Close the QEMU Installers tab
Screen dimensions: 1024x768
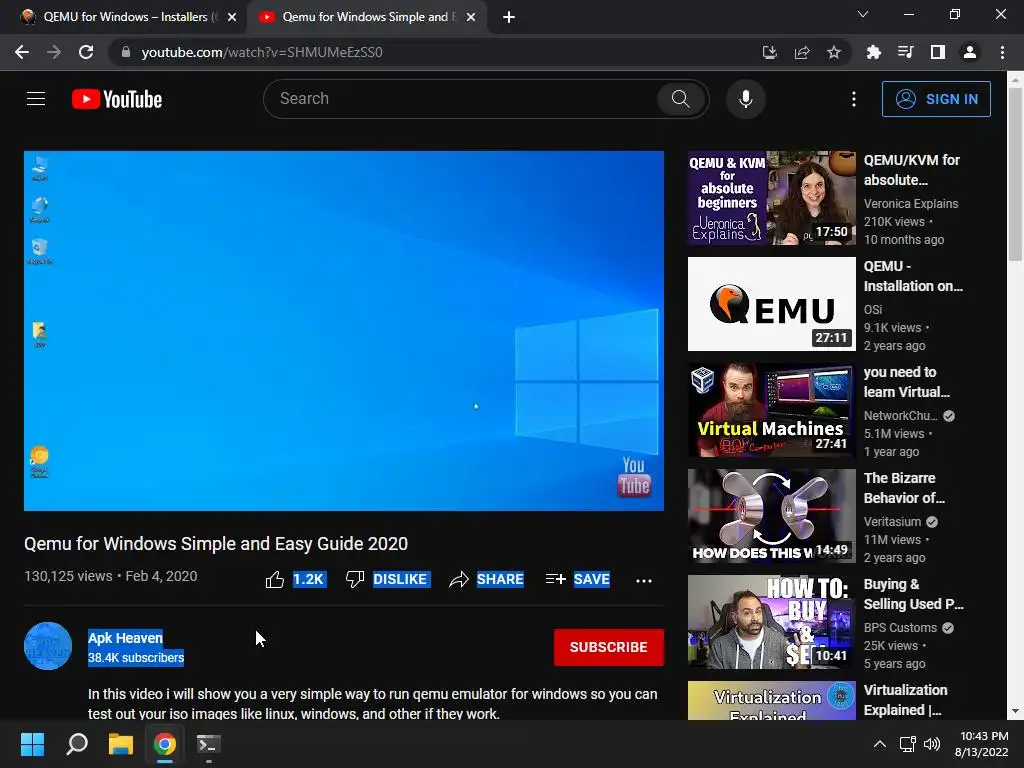tap(232, 17)
